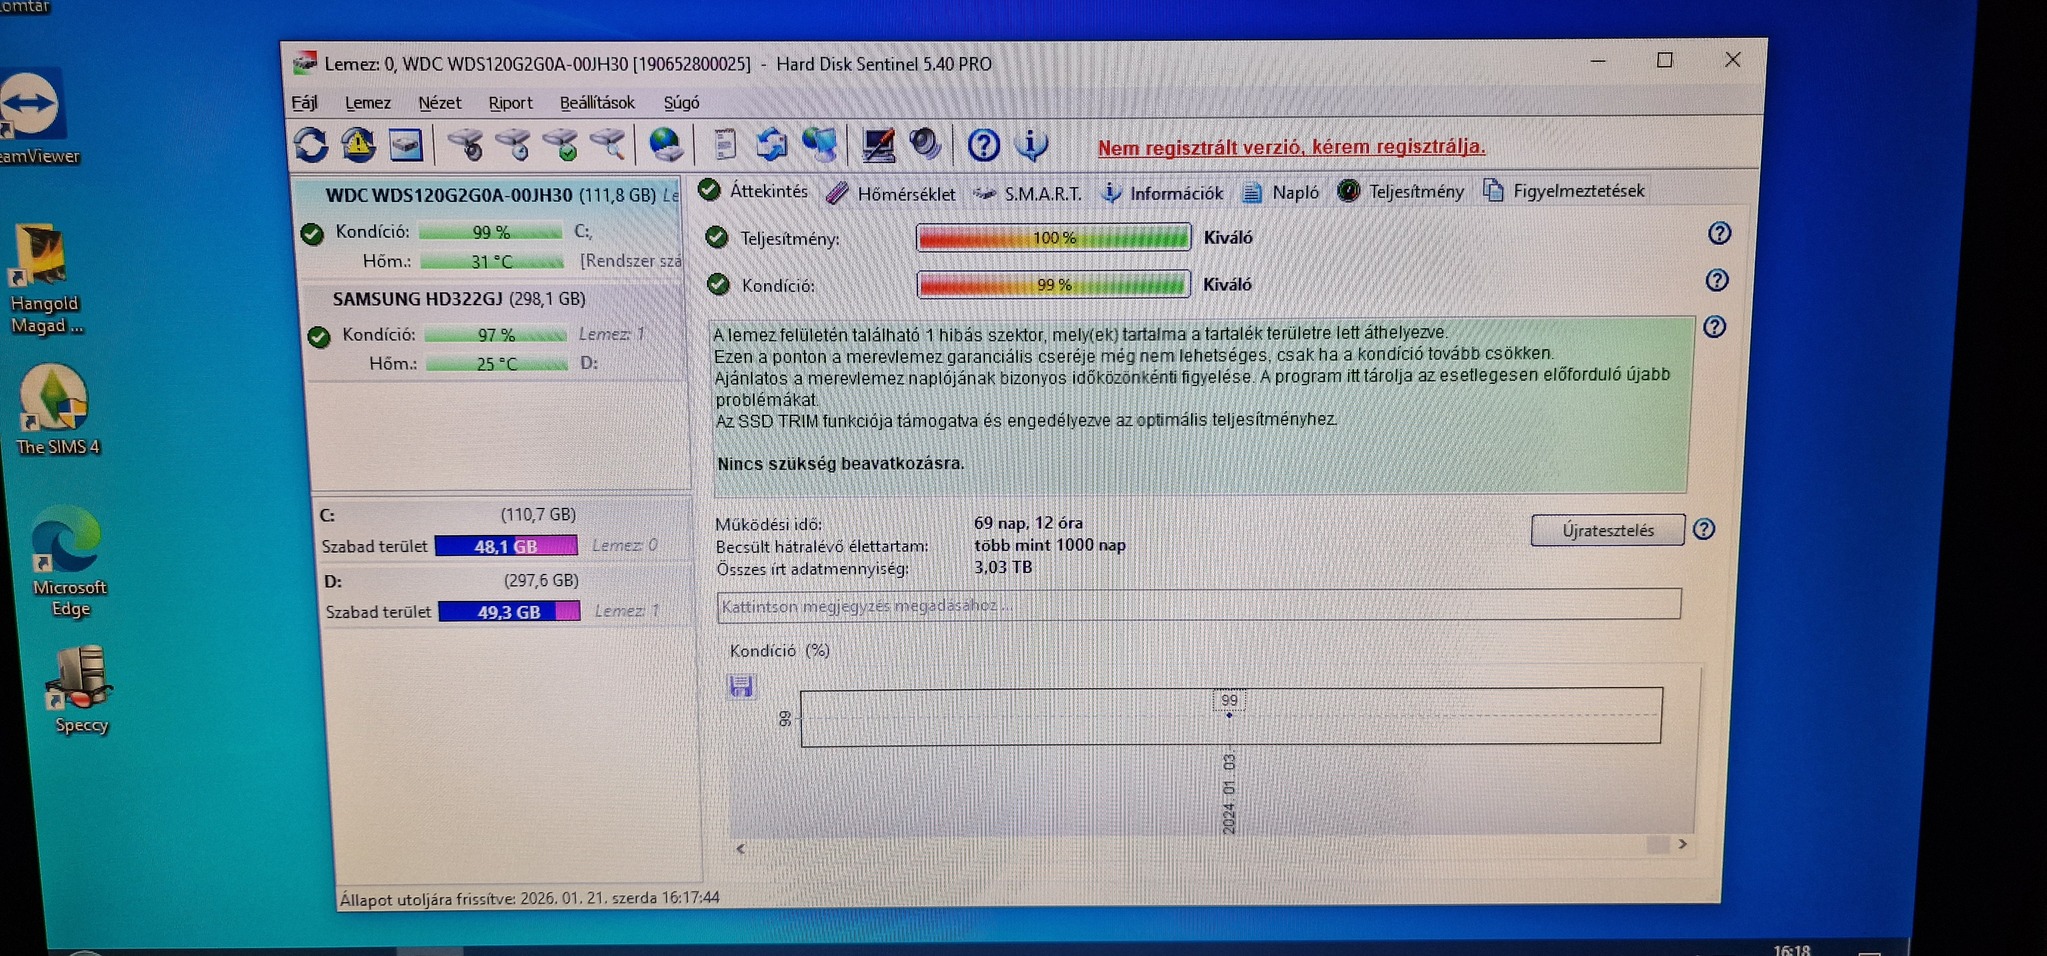2047x956 pixels.
Task: Open Microsoft Edge from the desktop
Action: (68, 562)
